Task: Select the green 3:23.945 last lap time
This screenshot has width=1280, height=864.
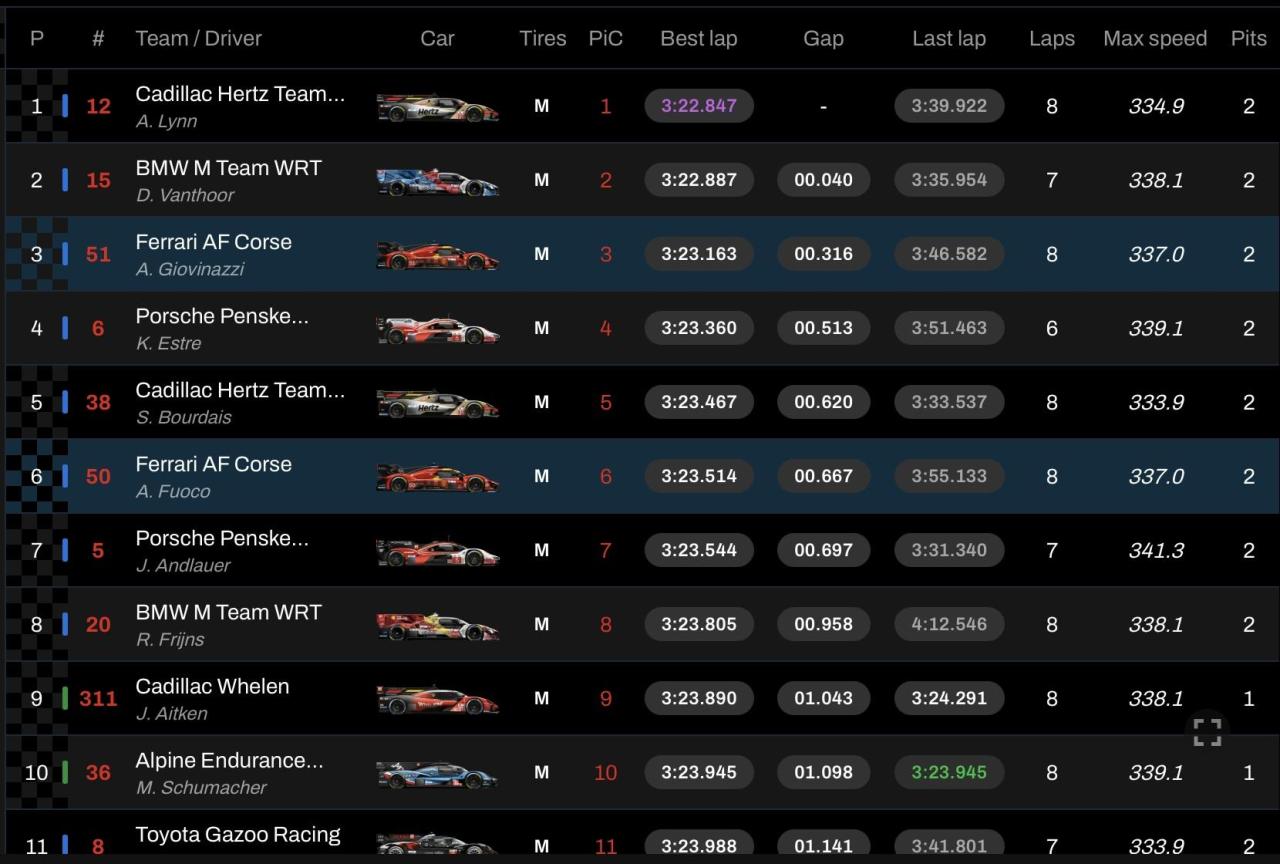Action: [x=948, y=772]
